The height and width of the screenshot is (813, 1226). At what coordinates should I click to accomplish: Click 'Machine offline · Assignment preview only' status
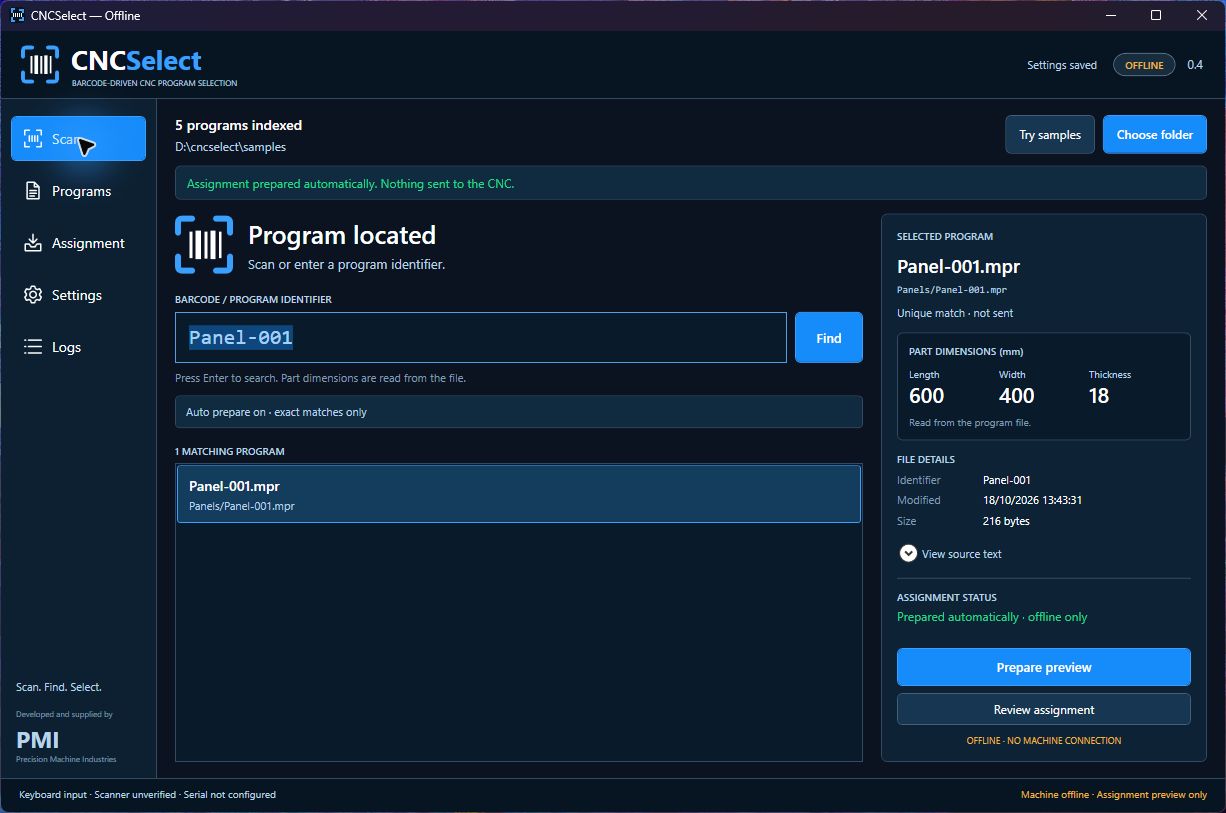click(1114, 795)
